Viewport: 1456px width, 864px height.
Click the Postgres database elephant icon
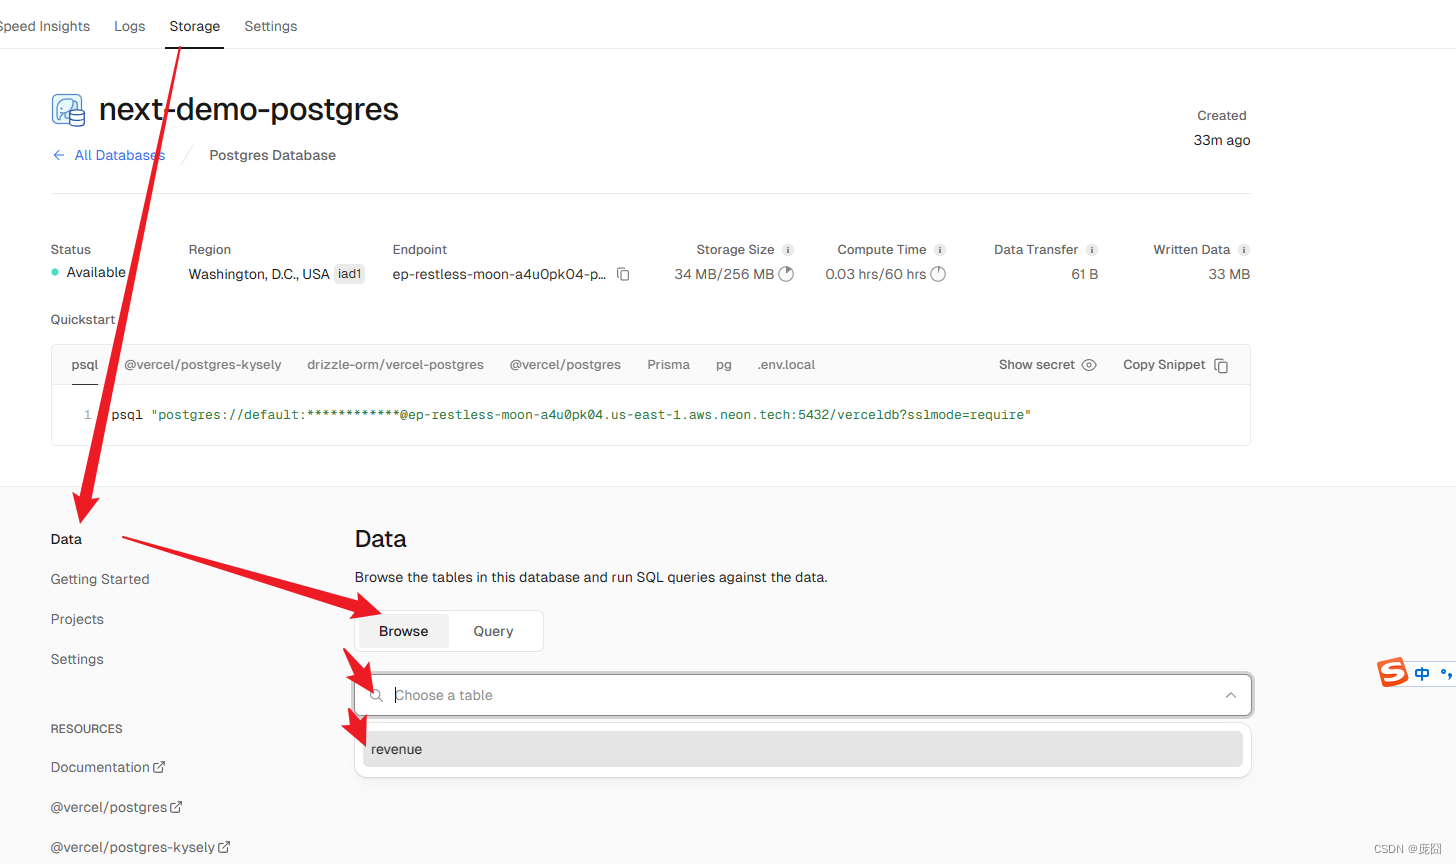coord(69,110)
